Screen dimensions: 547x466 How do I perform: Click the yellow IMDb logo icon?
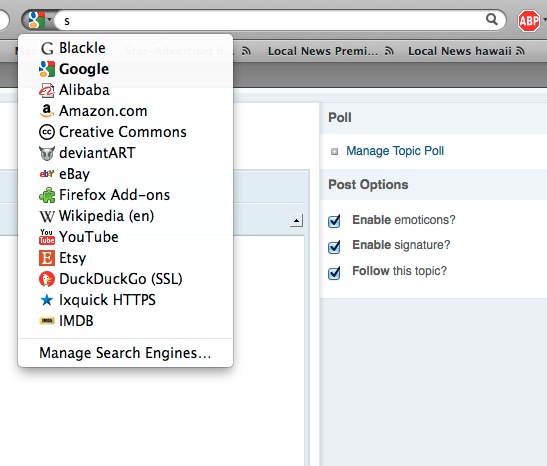(47, 321)
